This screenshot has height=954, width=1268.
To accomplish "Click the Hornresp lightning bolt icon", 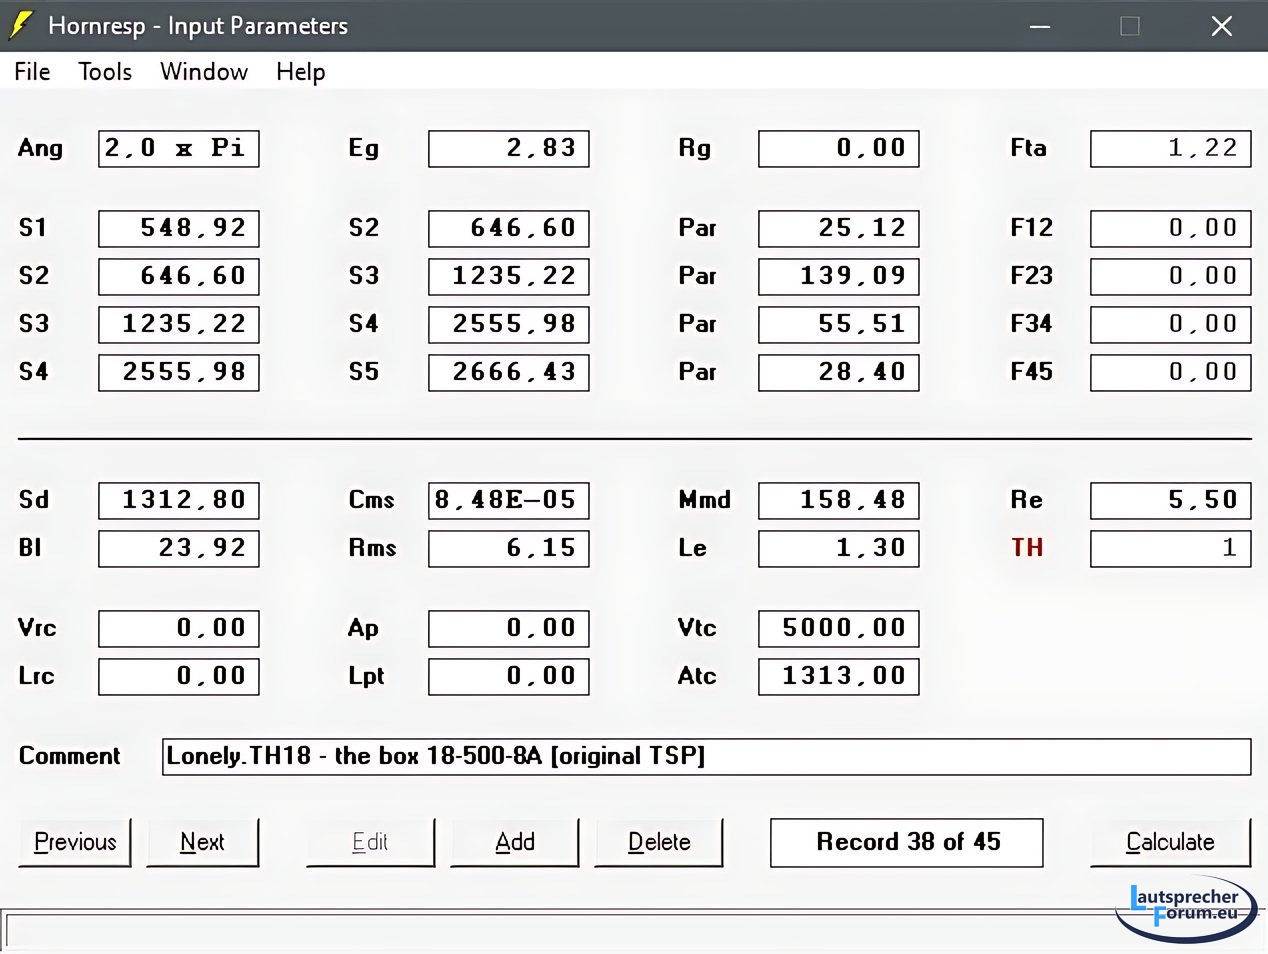I will point(20,26).
